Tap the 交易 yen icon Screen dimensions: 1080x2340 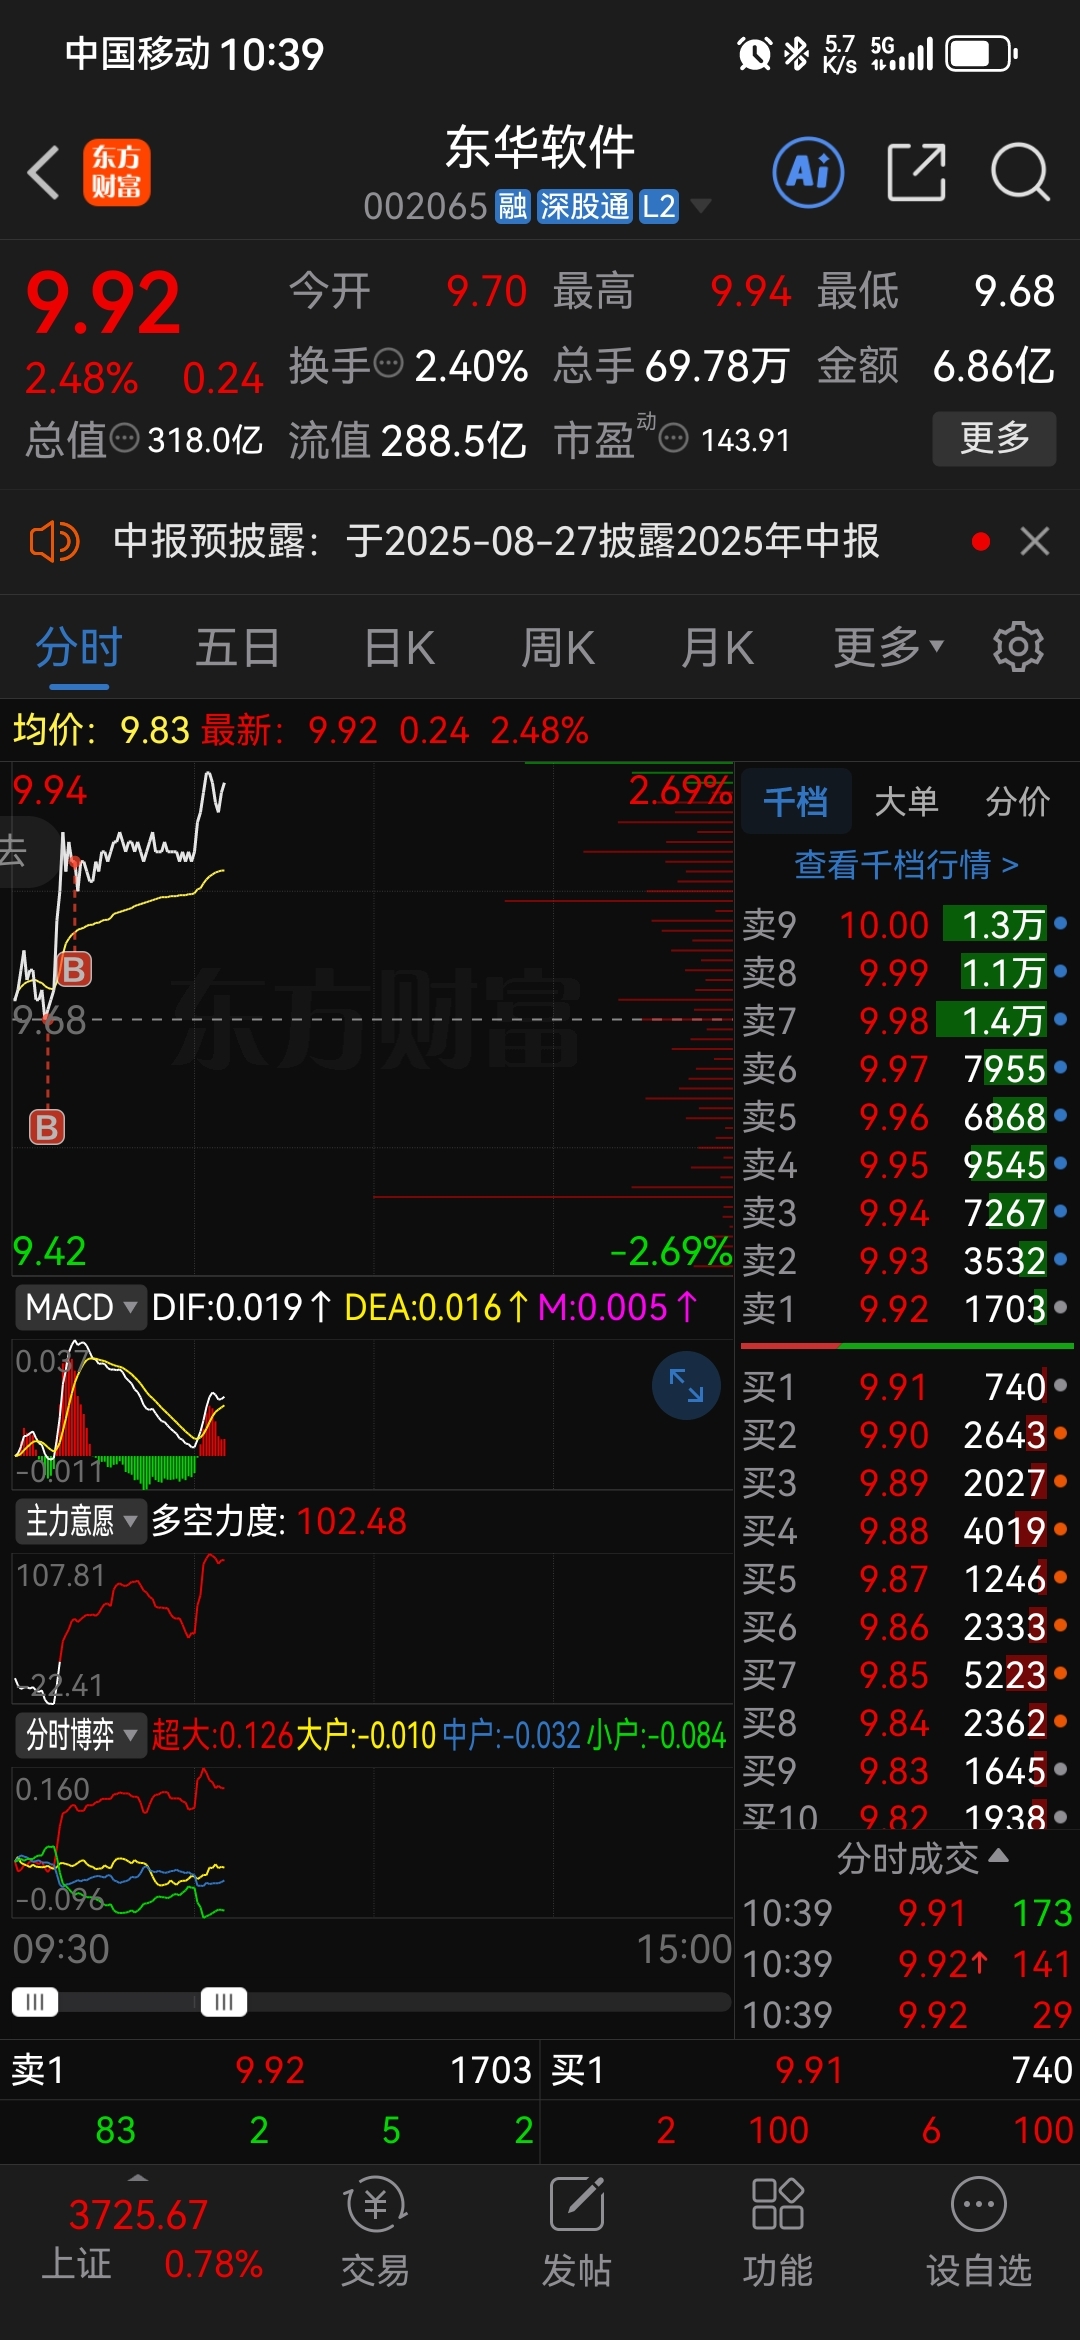click(x=376, y=2204)
